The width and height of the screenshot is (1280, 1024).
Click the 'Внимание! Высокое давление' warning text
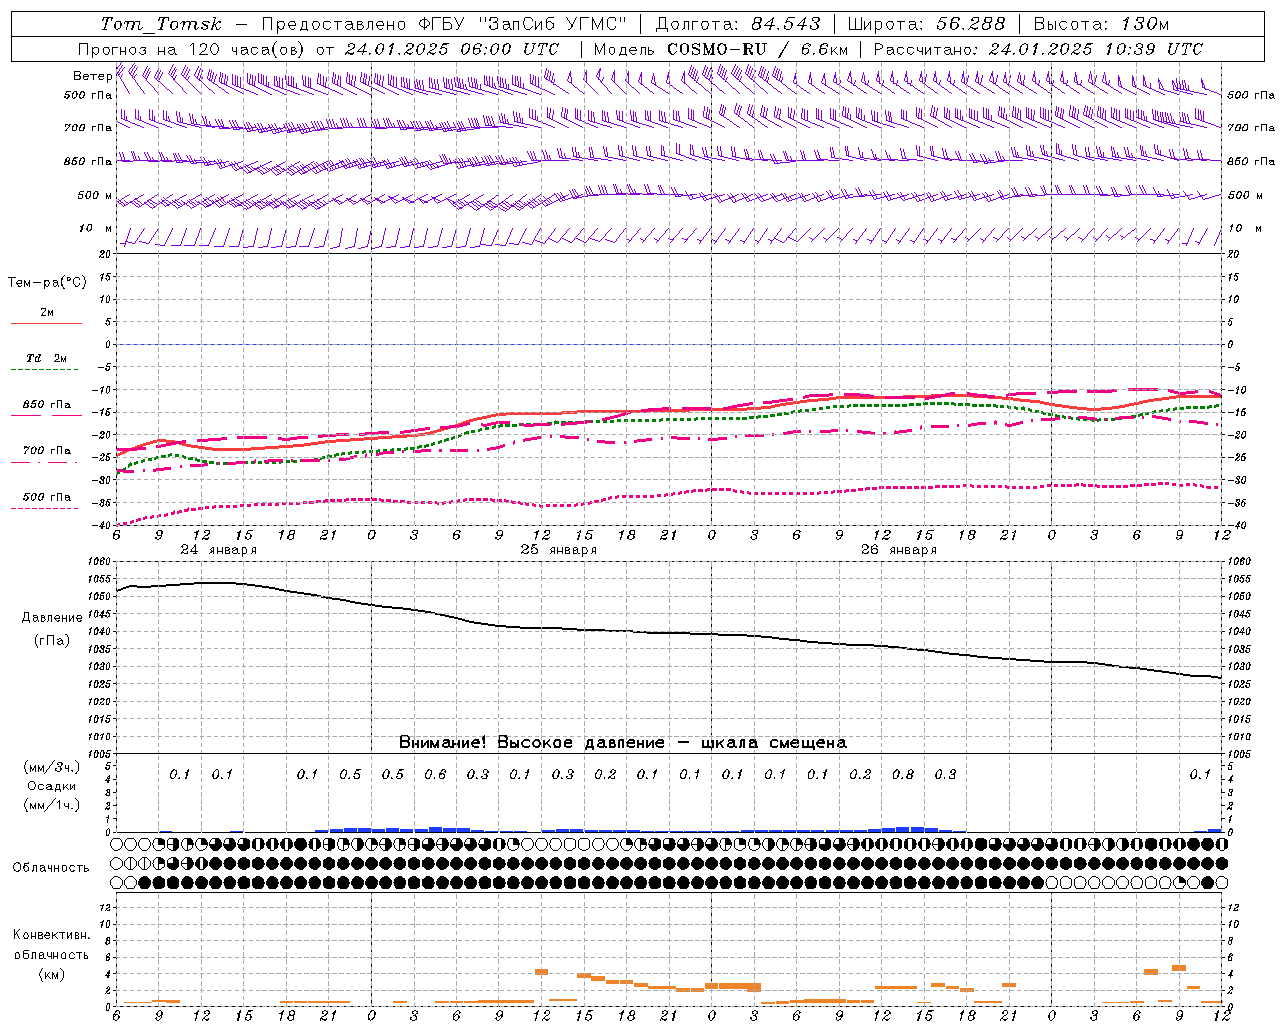pos(532,743)
